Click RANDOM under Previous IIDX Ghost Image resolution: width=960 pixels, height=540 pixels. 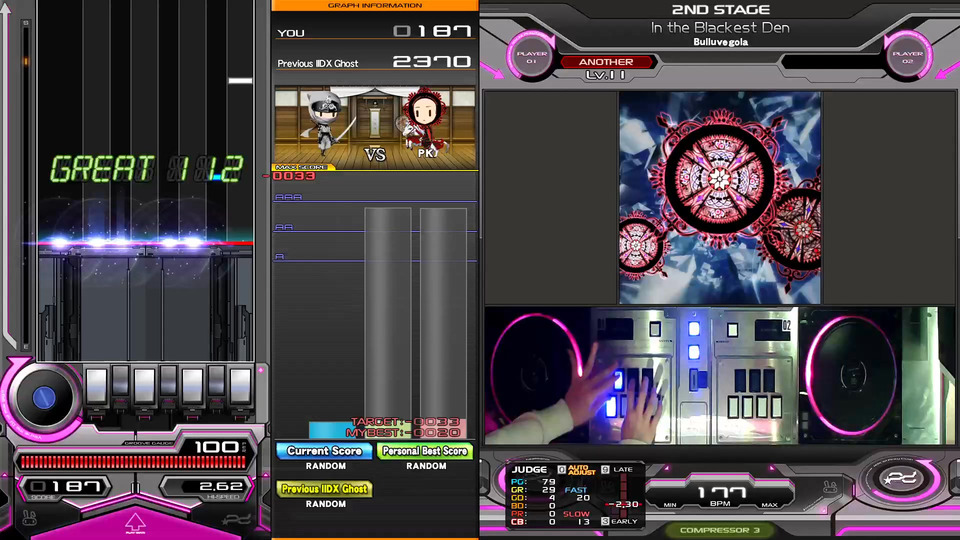[x=326, y=504]
